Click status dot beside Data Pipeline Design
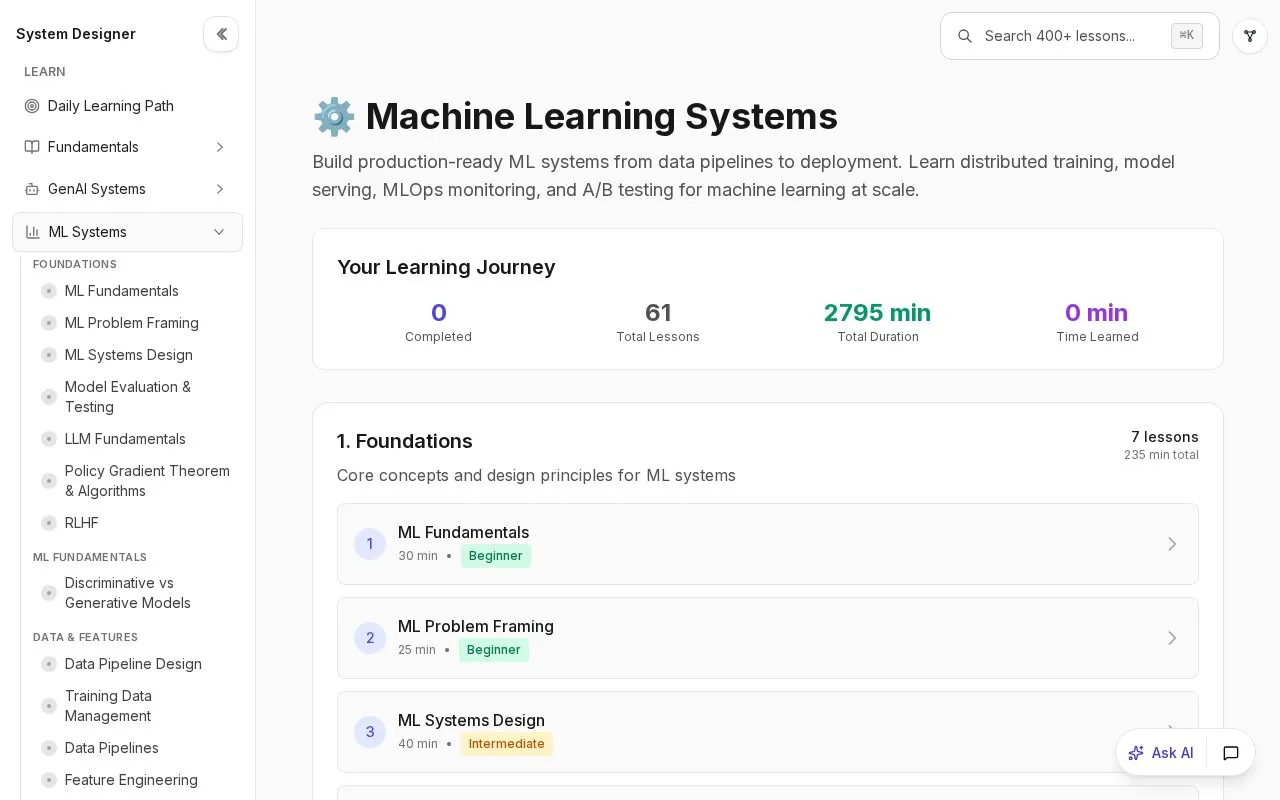This screenshot has height=800, width=1280. pos(49,664)
